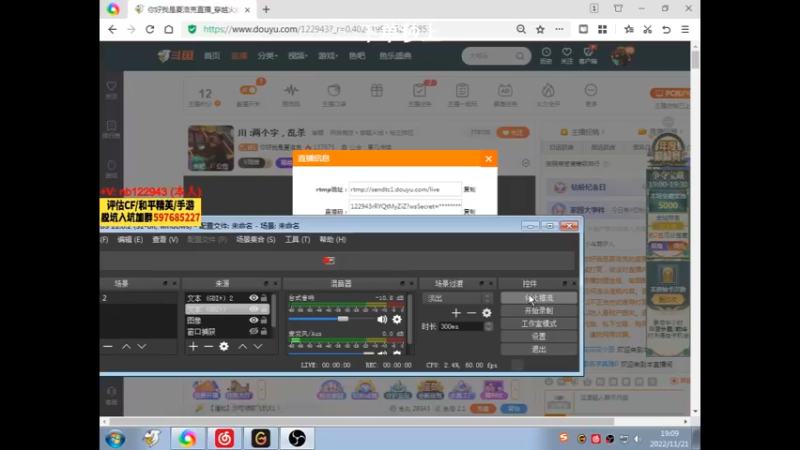
Task: Open NetEase Cloud Music from the taskbar
Action: [x=224, y=438]
